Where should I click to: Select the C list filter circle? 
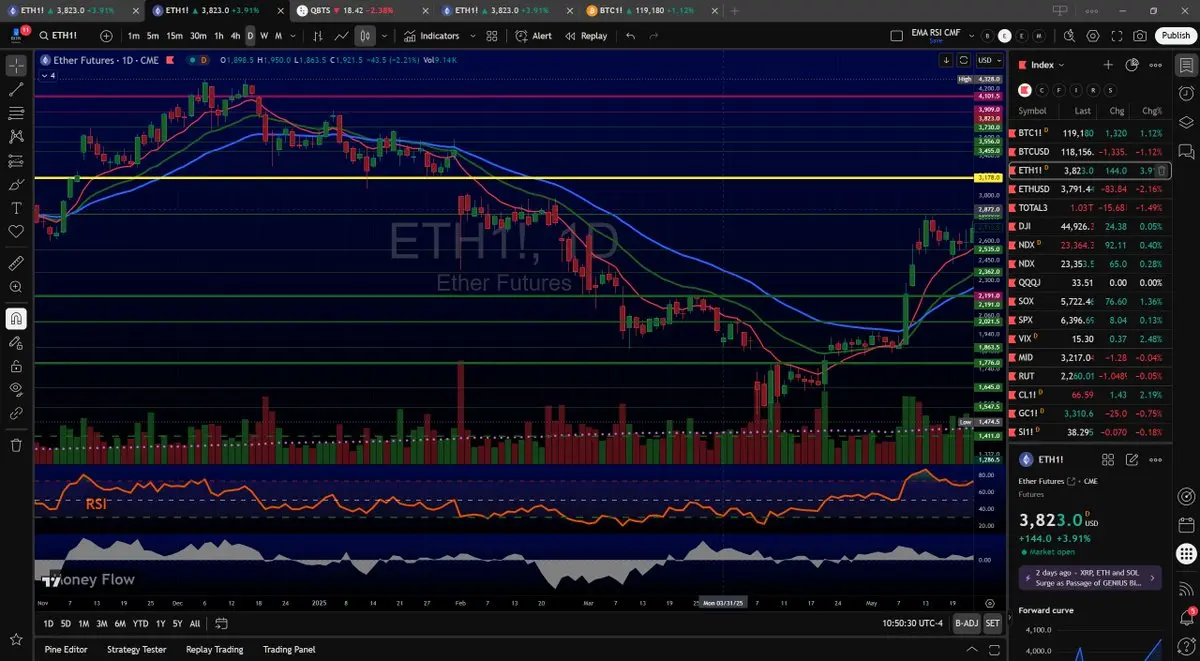pyautogui.click(x=1041, y=89)
